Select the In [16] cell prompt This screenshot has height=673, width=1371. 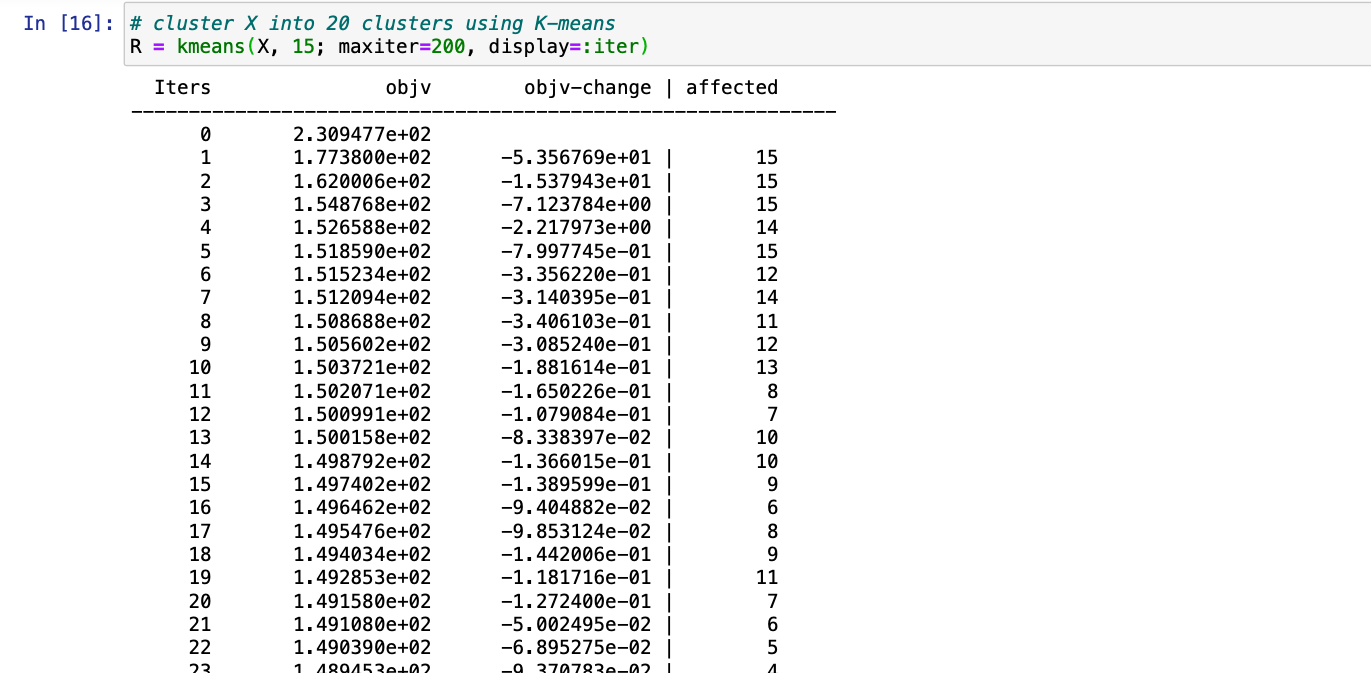(x=68, y=23)
